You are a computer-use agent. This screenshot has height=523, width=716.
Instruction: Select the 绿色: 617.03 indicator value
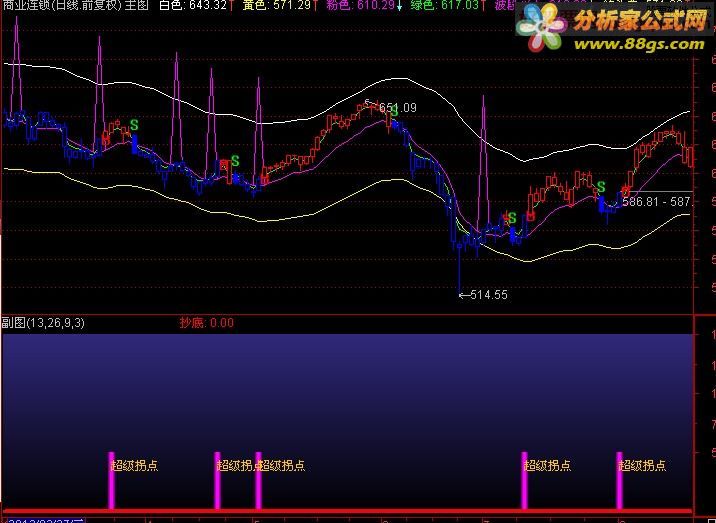(444, 6)
